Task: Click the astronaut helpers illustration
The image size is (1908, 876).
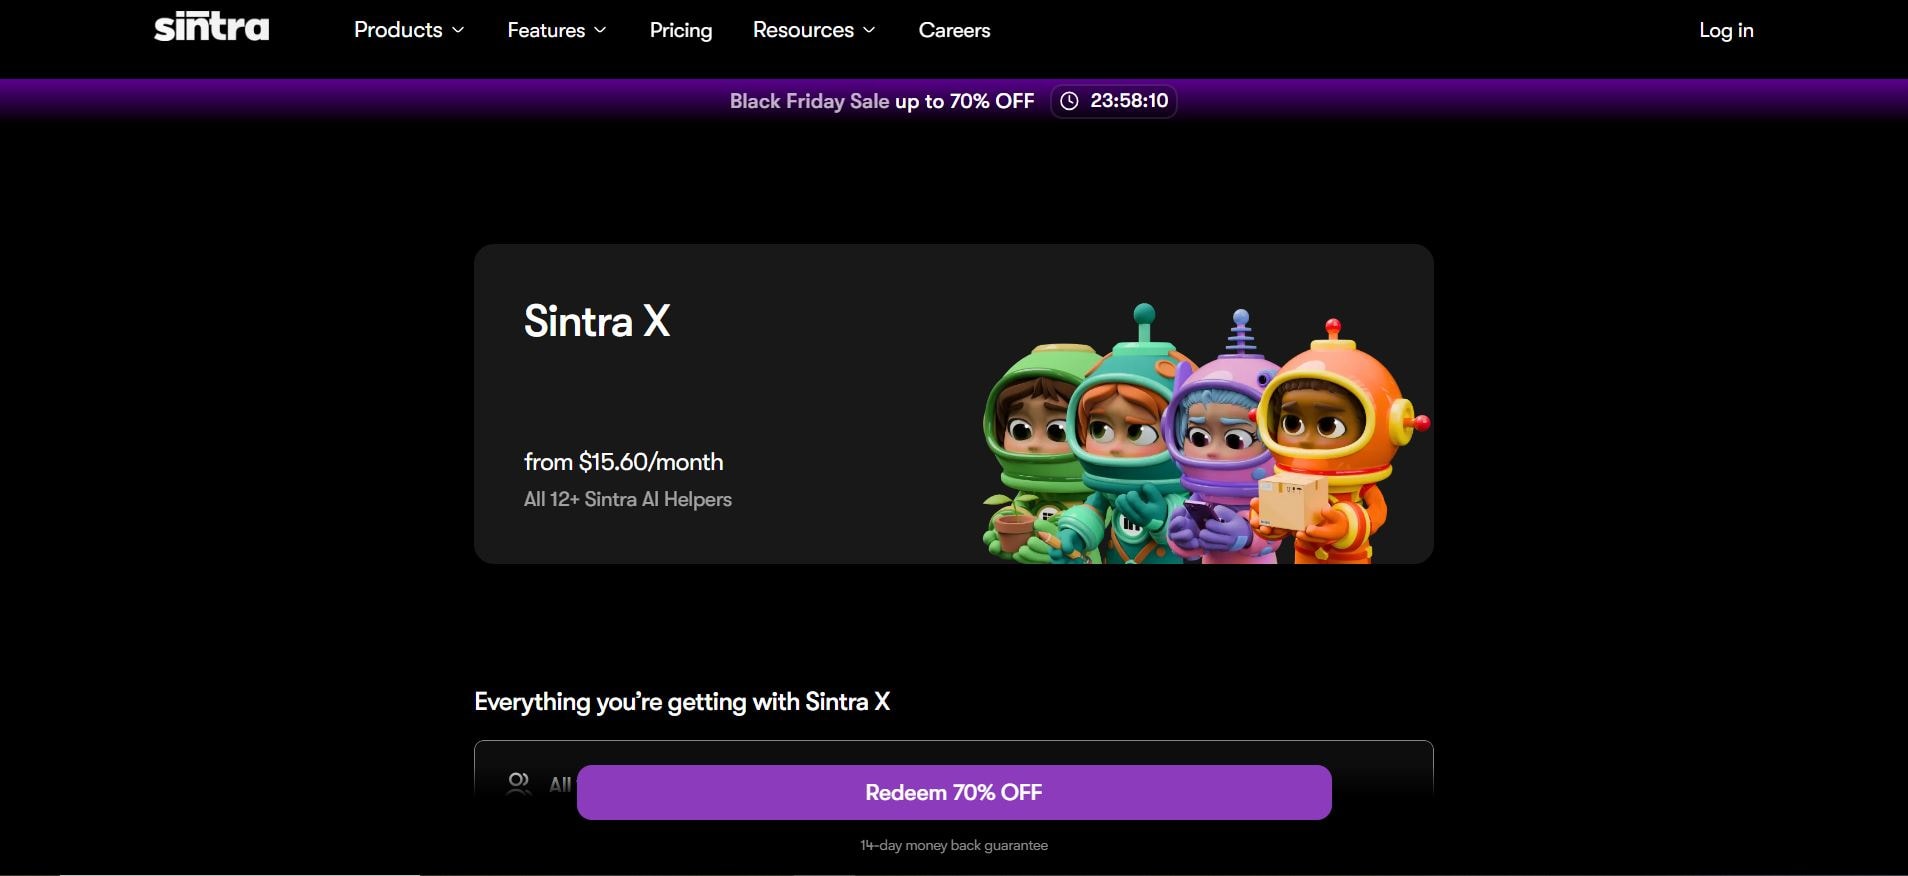Action: (x=1205, y=435)
